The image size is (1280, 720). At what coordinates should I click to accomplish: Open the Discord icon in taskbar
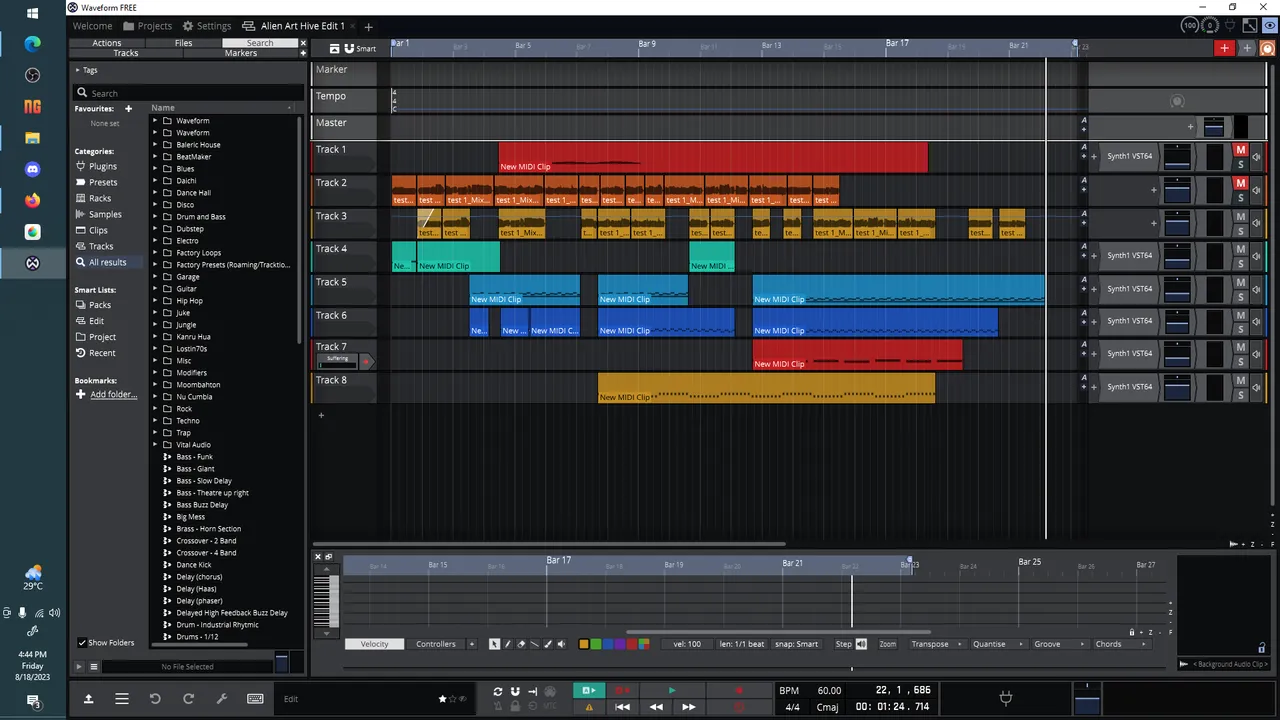pyautogui.click(x=33, y=169)
